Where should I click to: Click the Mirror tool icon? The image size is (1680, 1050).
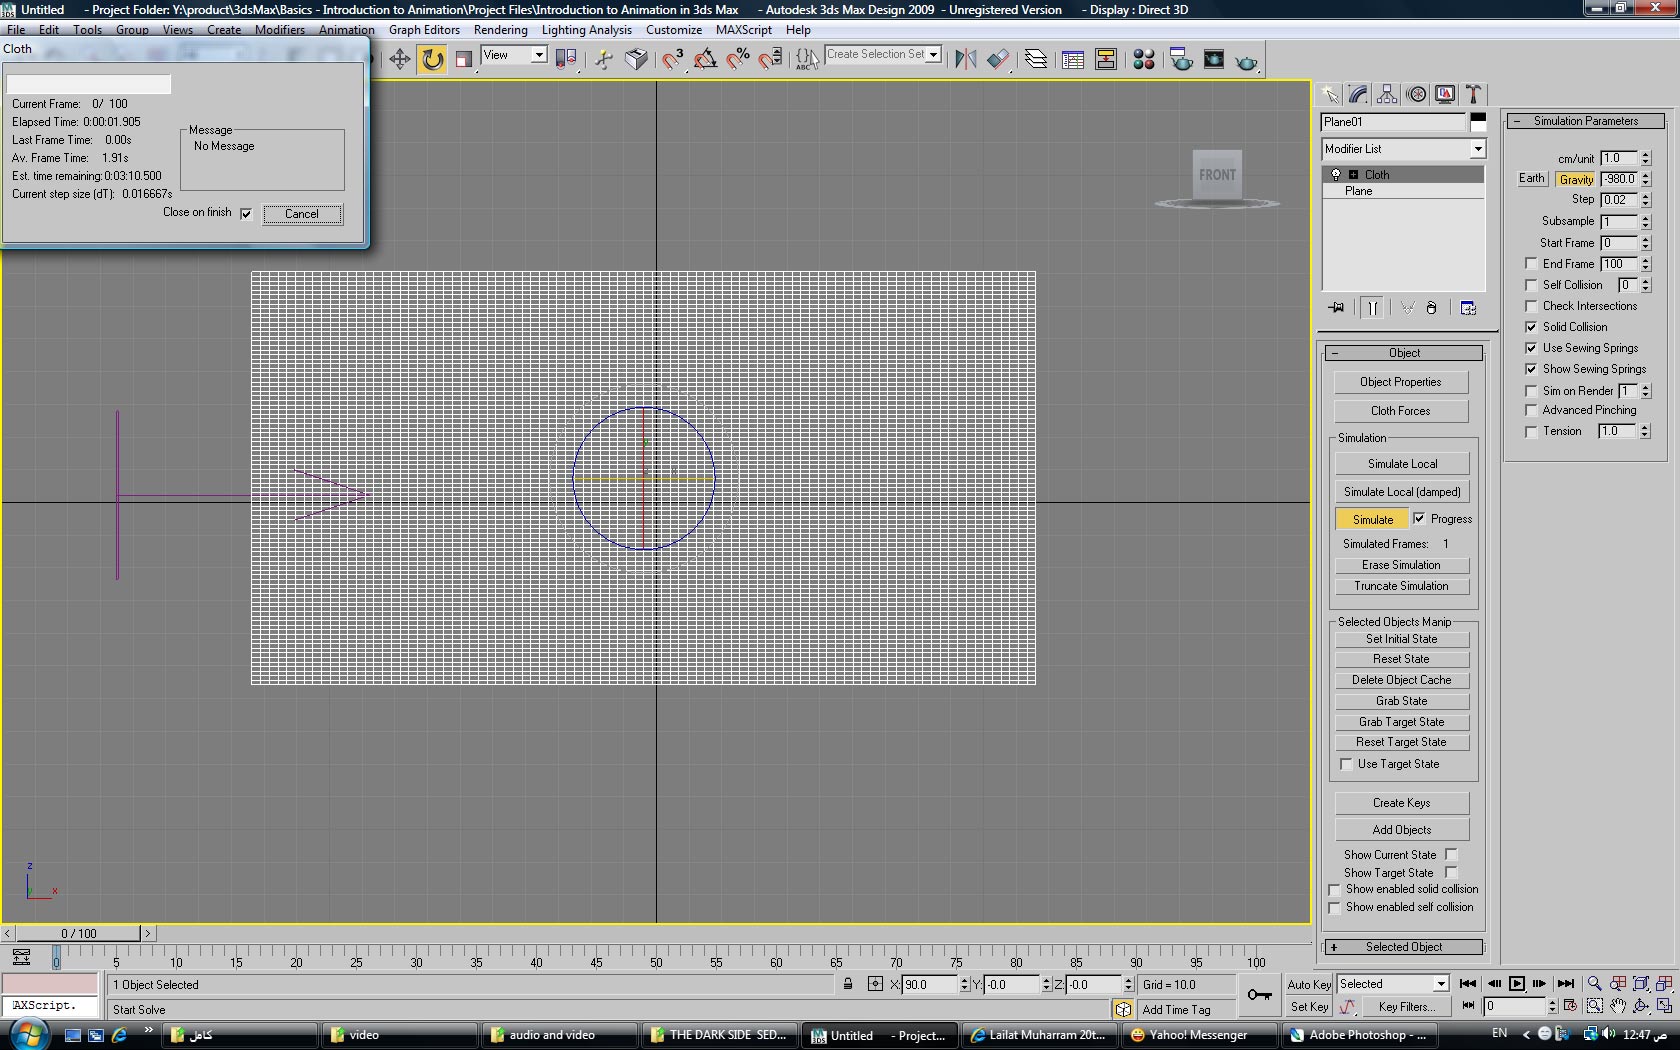[965, 60]
